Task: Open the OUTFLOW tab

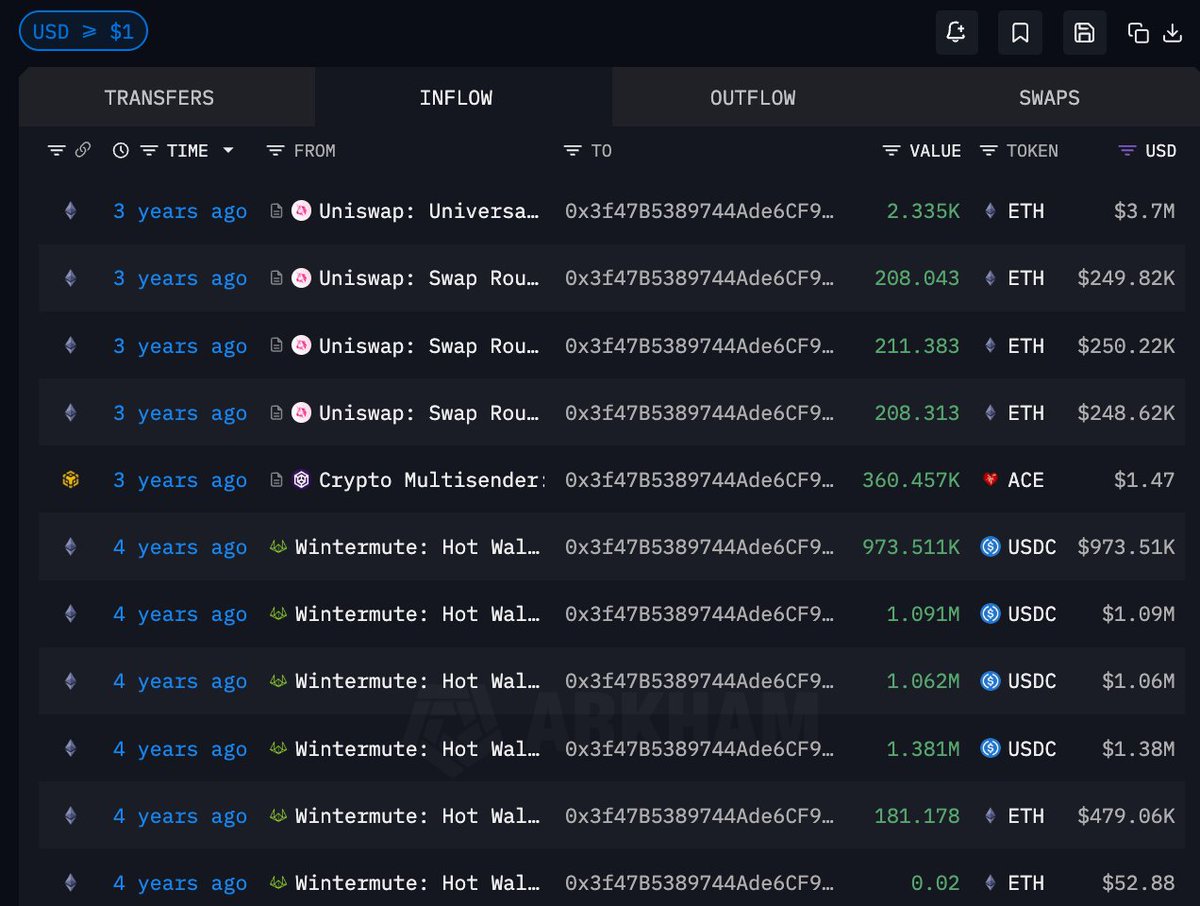Action: pos(753,98)
